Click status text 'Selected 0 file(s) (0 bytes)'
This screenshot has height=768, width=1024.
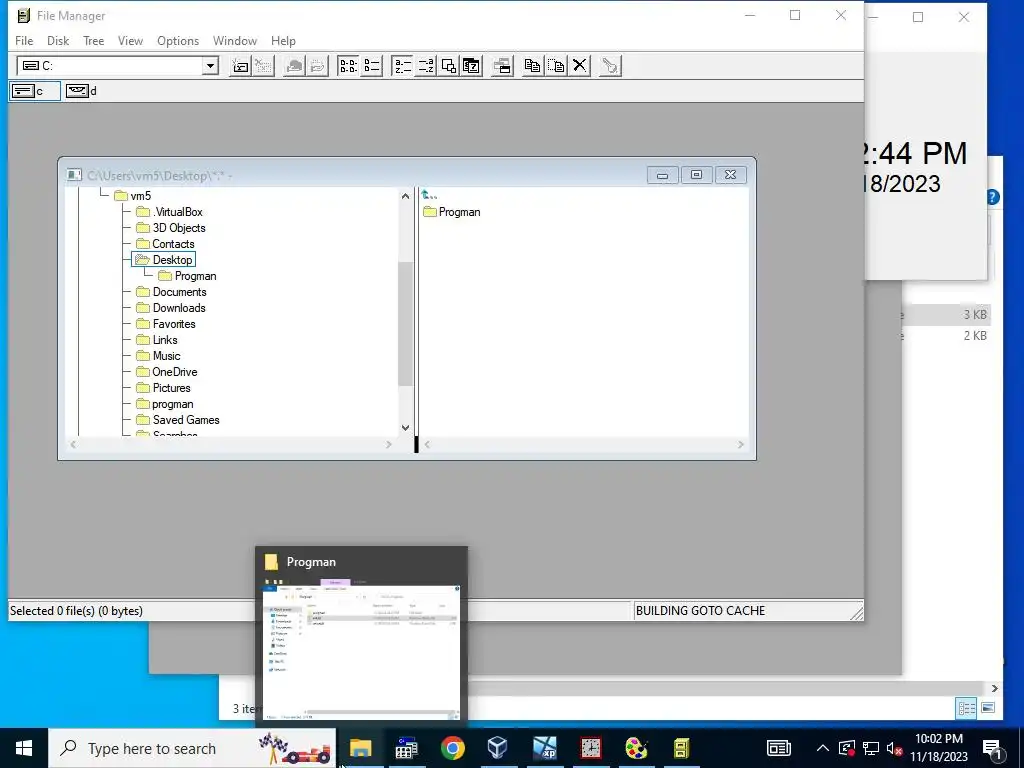(x=76, y=611)
